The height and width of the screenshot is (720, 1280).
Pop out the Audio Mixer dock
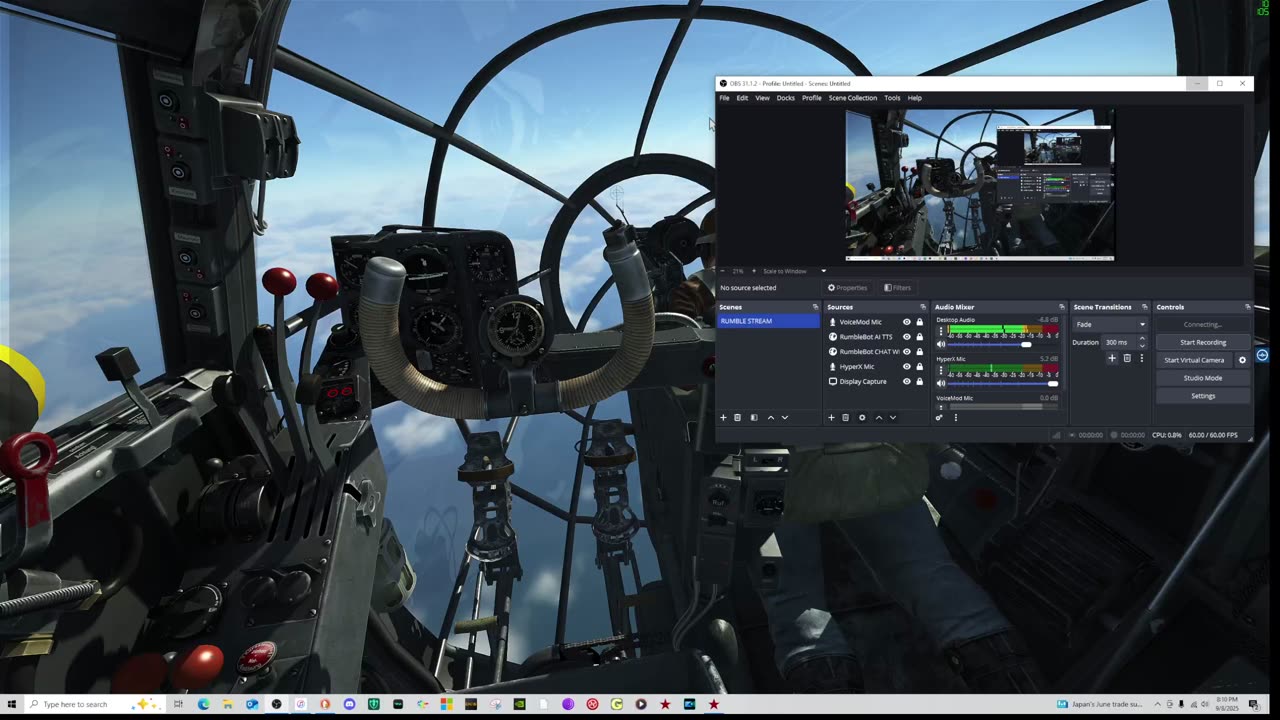[1062, 307]
